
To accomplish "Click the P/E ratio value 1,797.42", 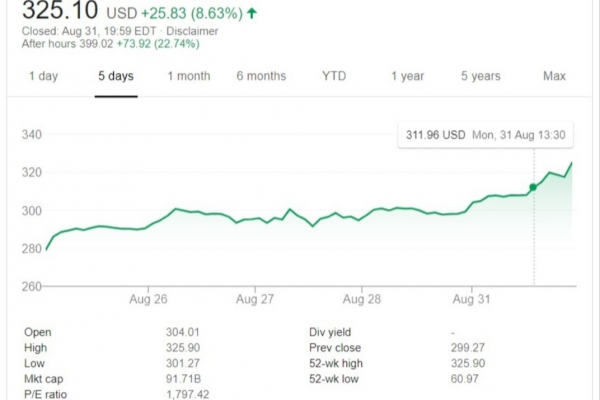I will coord(187,394).
